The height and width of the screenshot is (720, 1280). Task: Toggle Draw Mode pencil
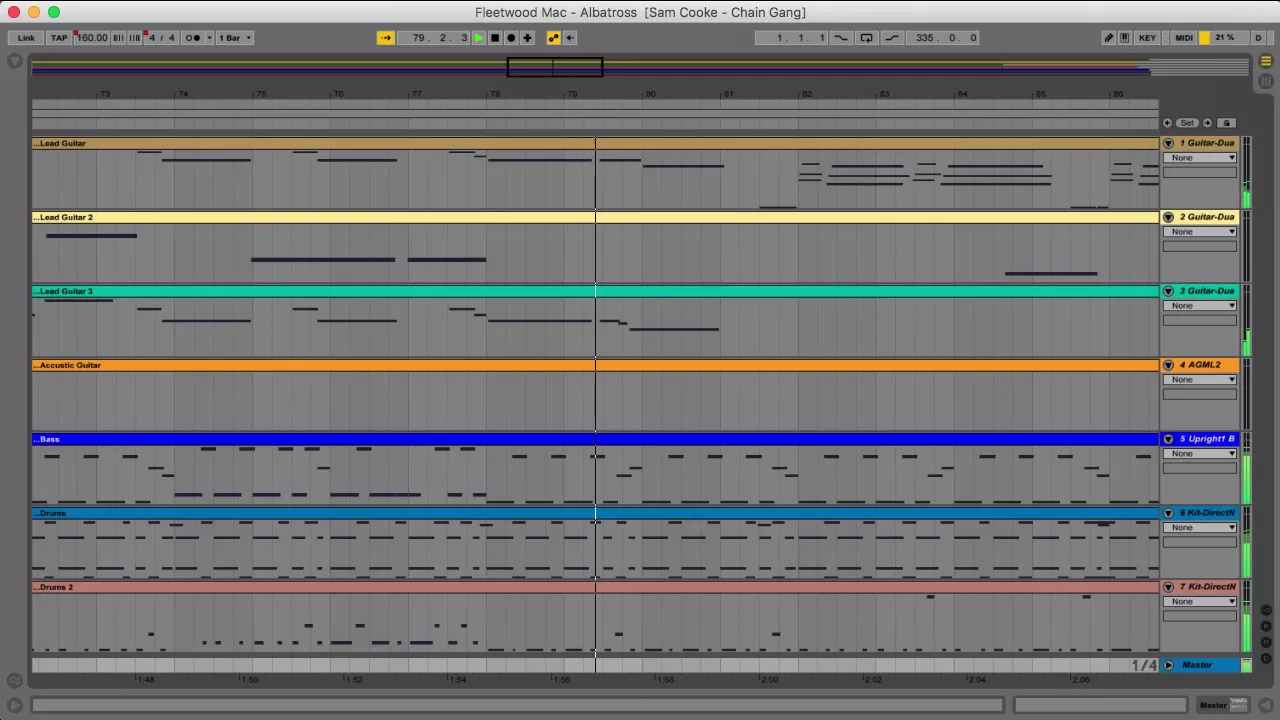[x=1108, y=38]
